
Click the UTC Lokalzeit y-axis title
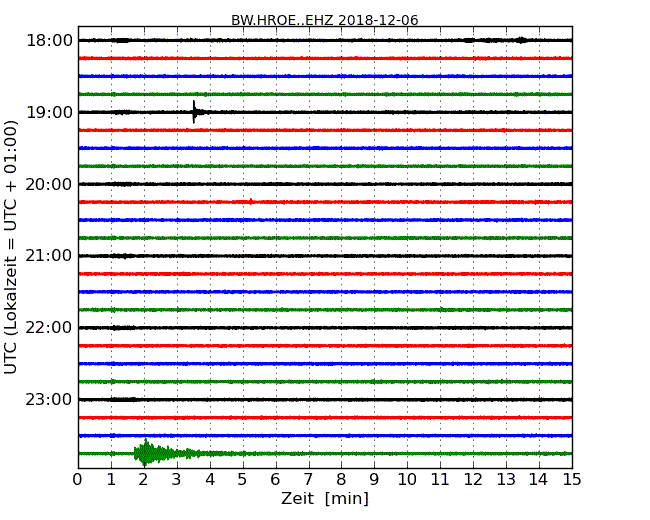[11, 247]
